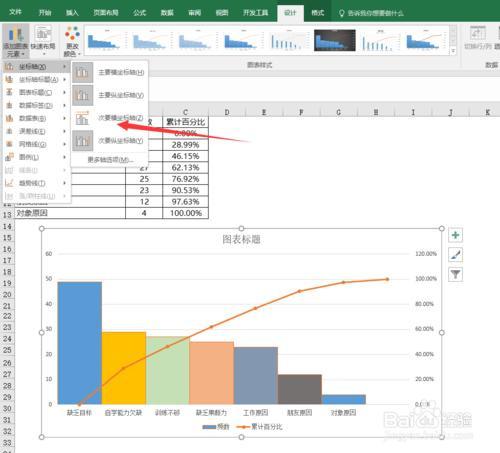Open More Axis Options (更多轴选项)
500x453 pixels.
(110, 160)
